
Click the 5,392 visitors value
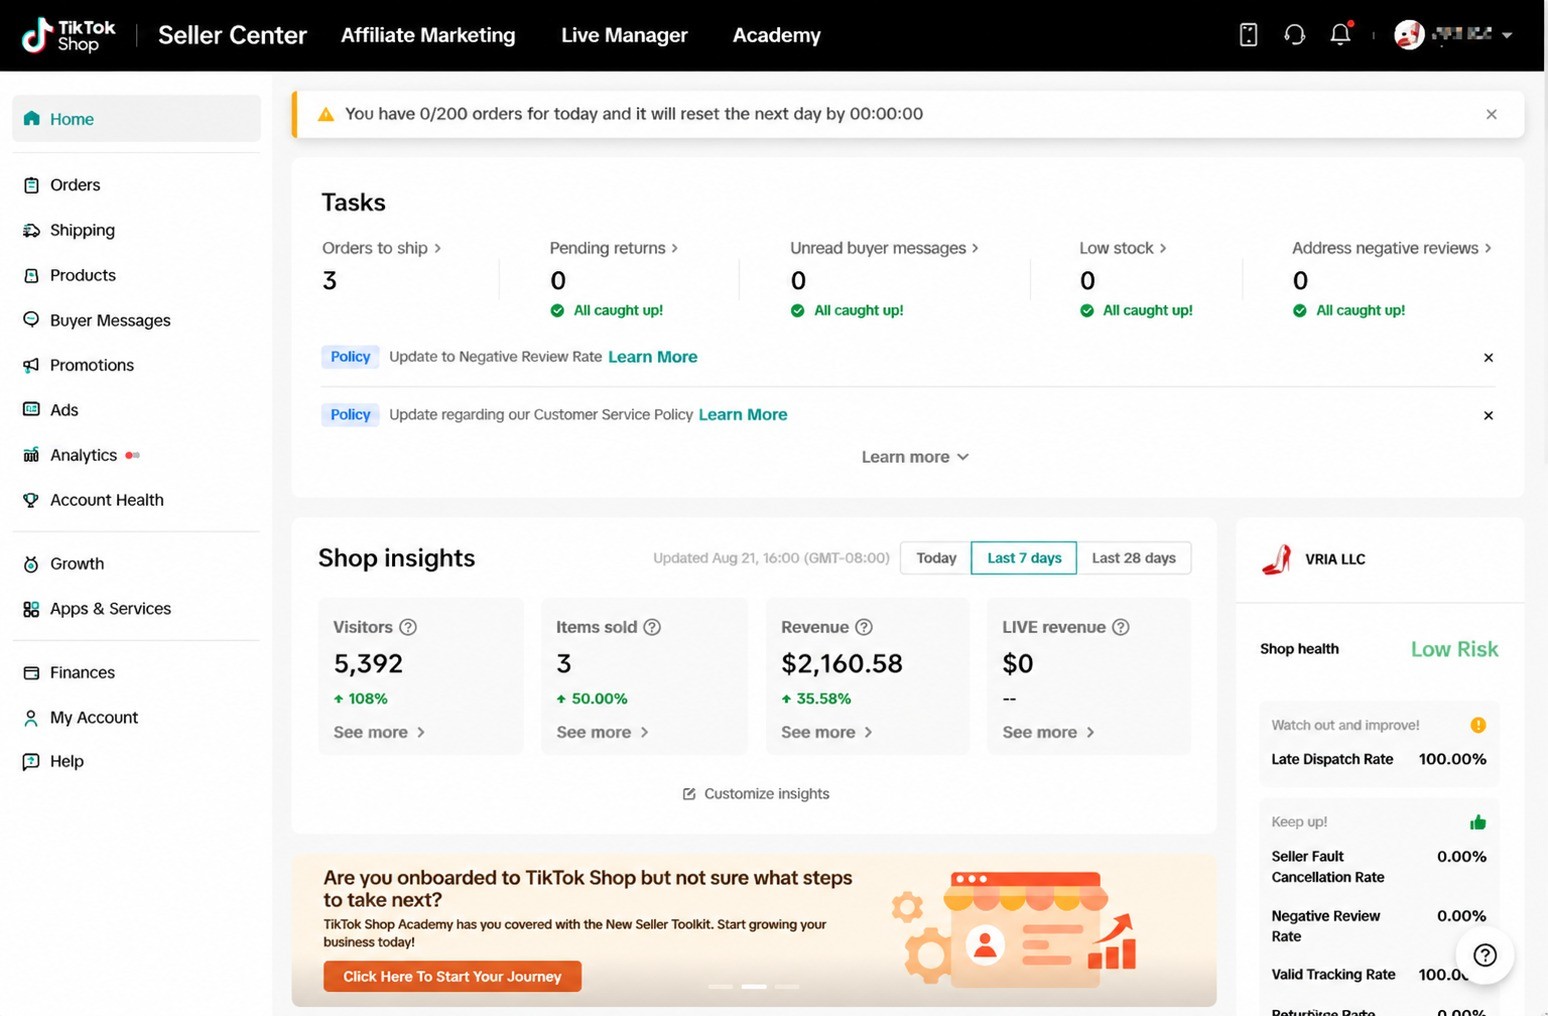[368, 663]
